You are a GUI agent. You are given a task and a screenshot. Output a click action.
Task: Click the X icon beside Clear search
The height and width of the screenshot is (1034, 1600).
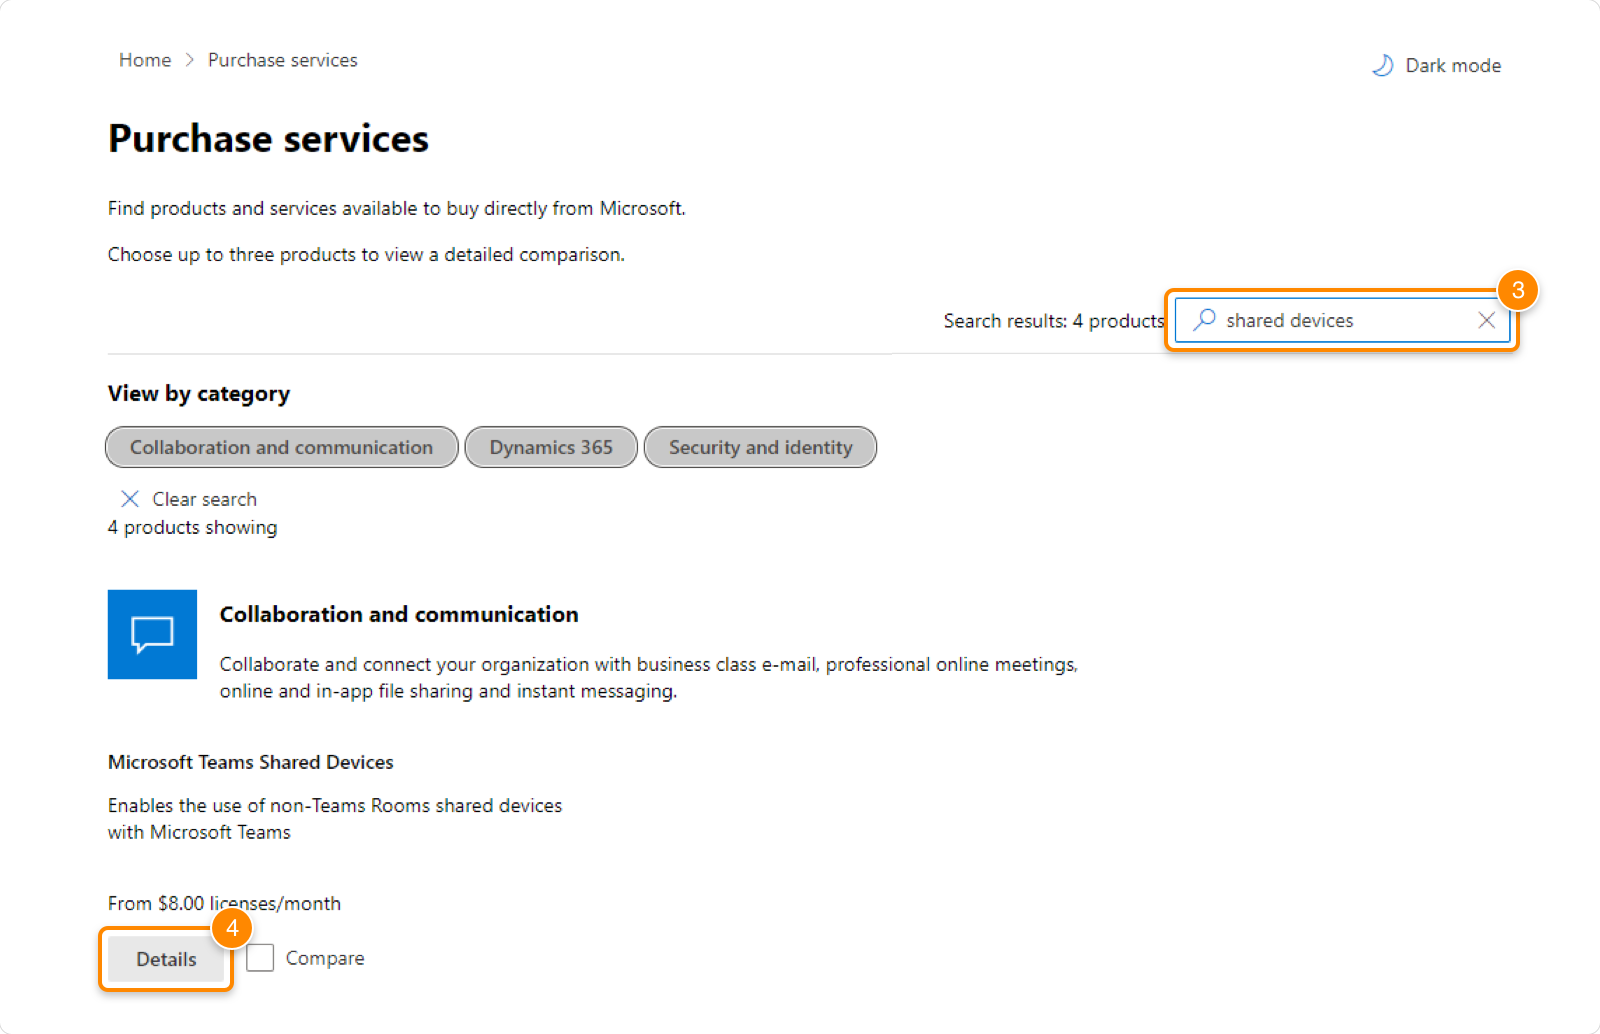point(130,499)
